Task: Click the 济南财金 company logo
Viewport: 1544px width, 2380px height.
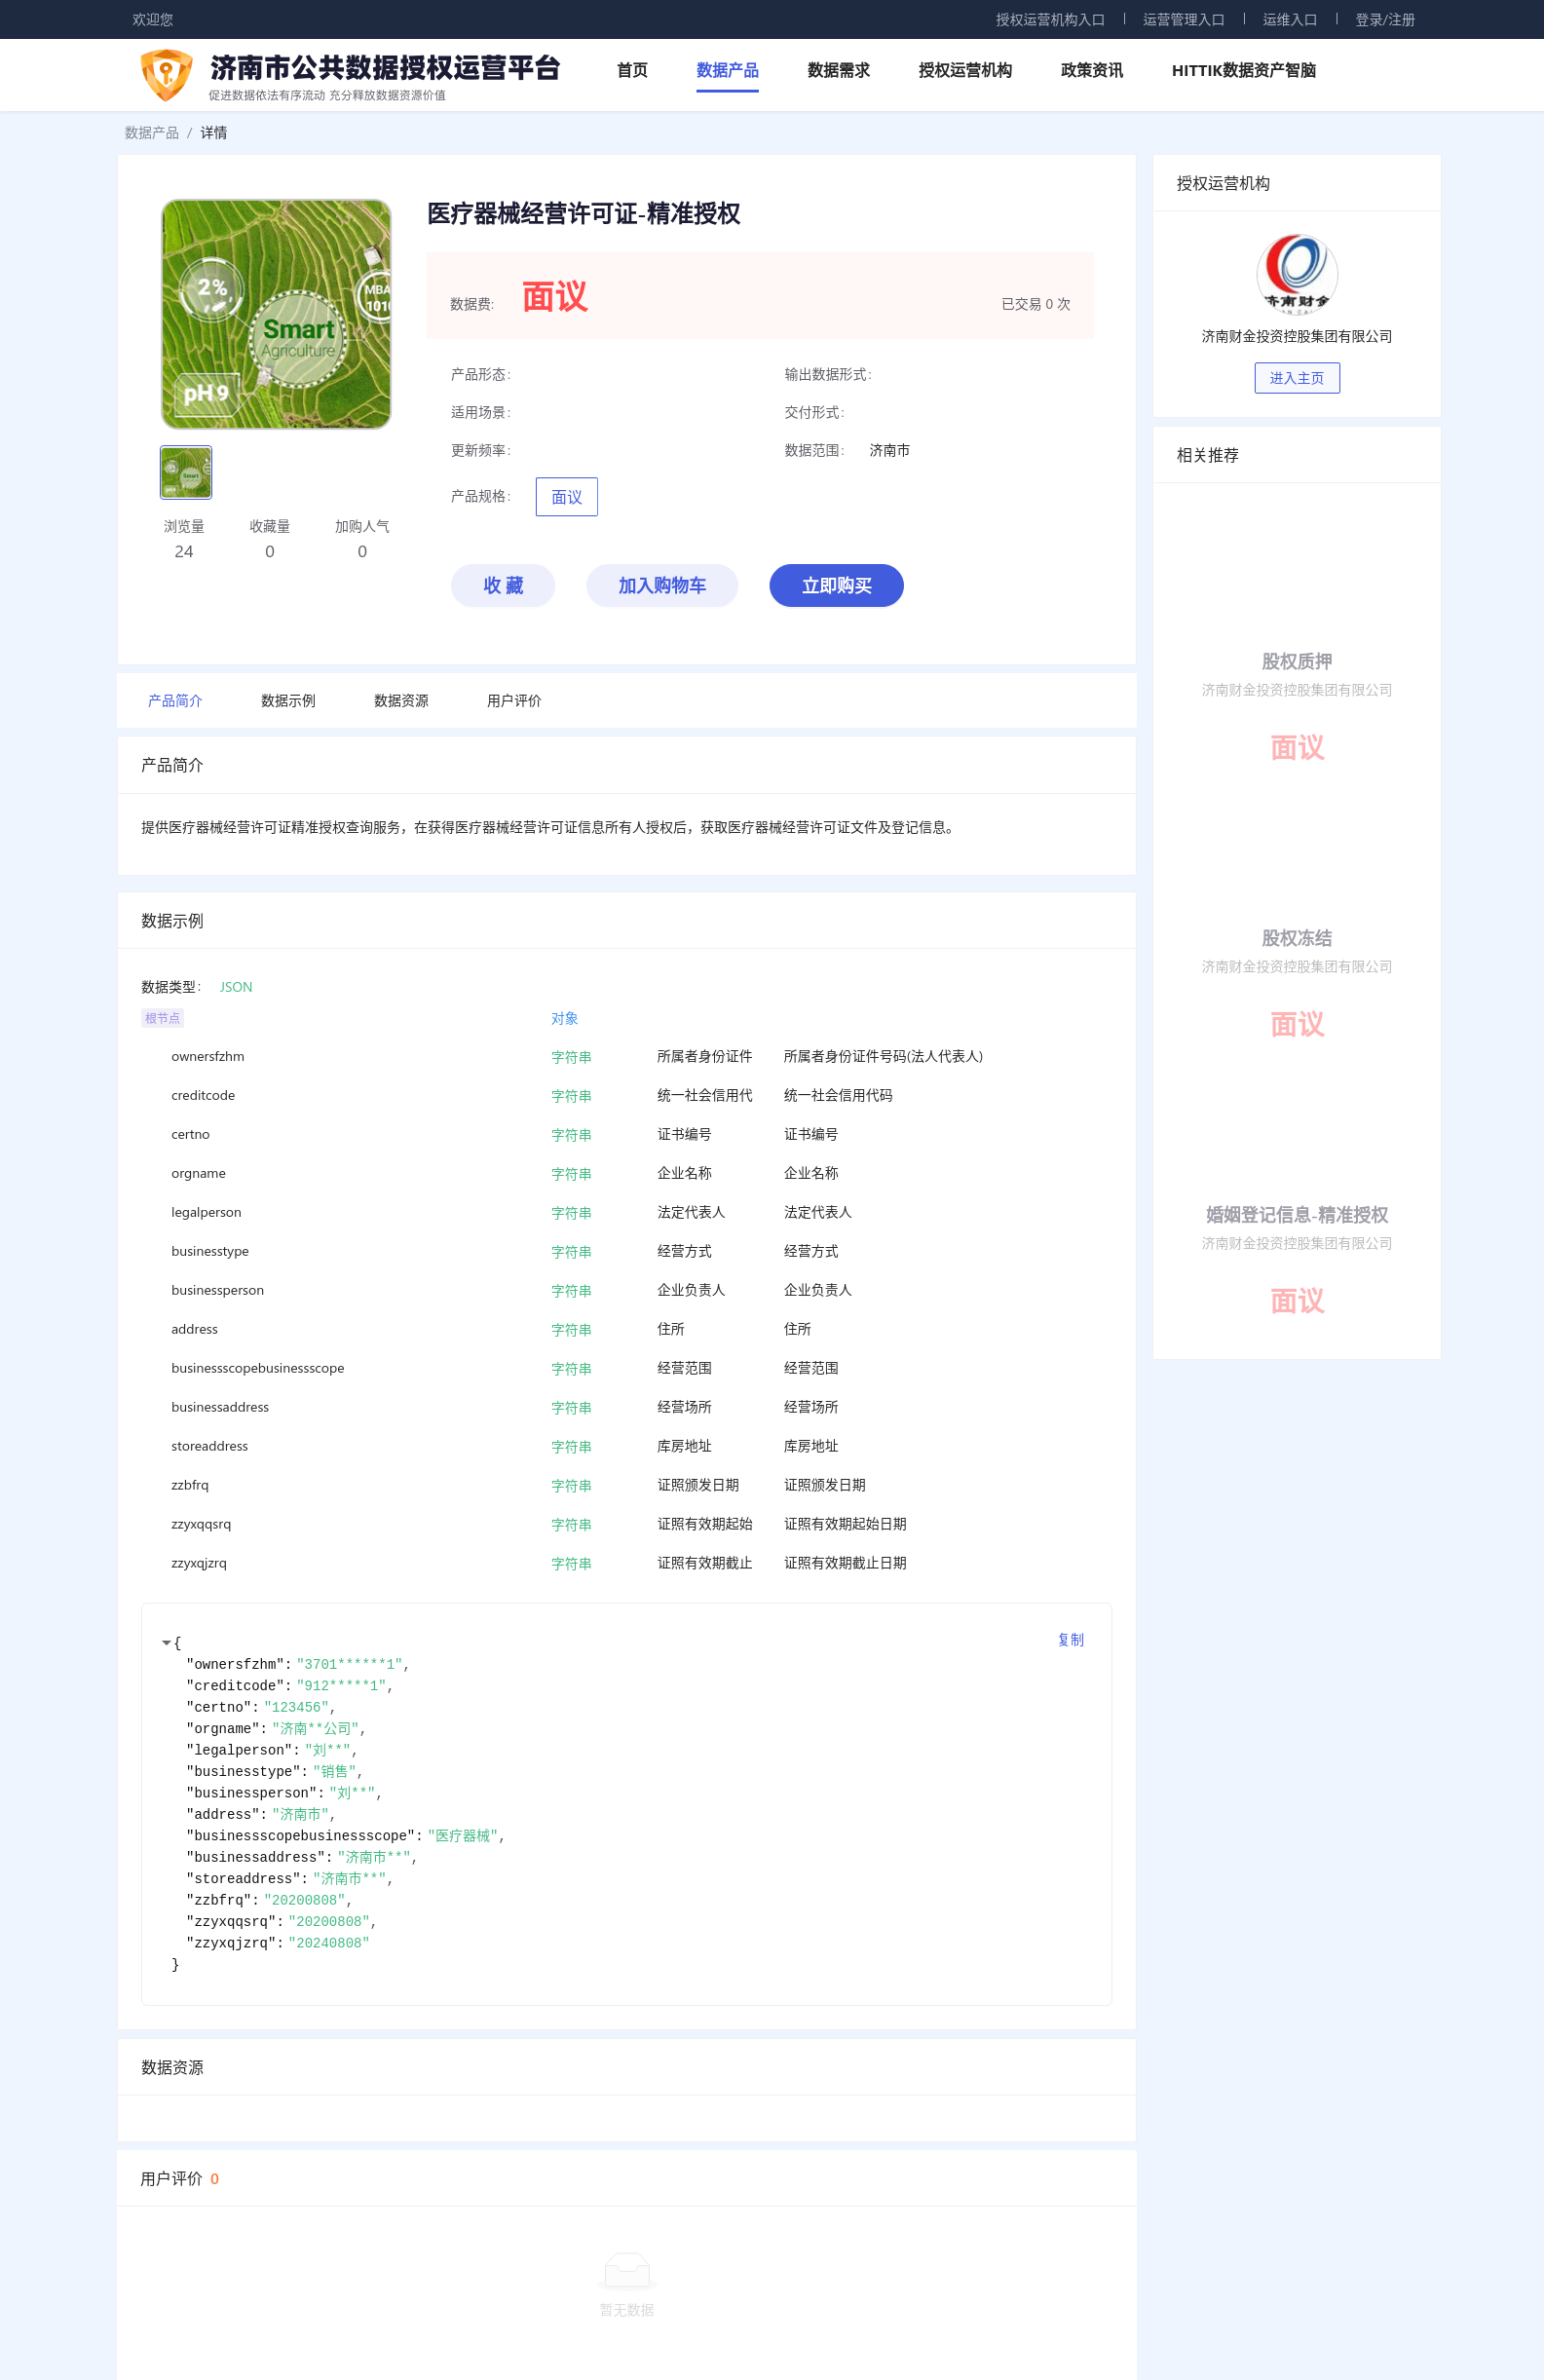Action: 1296,273
